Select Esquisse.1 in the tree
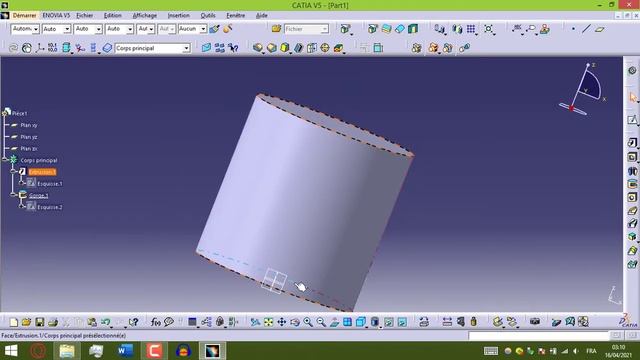 50,184
